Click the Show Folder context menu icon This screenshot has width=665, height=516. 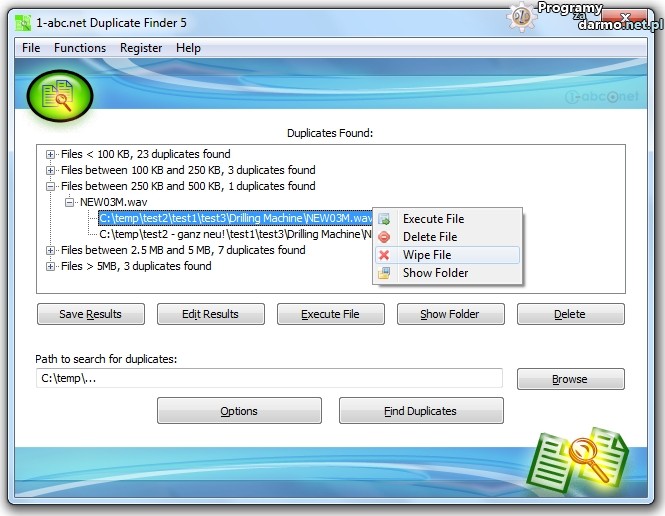click(384, 273)
